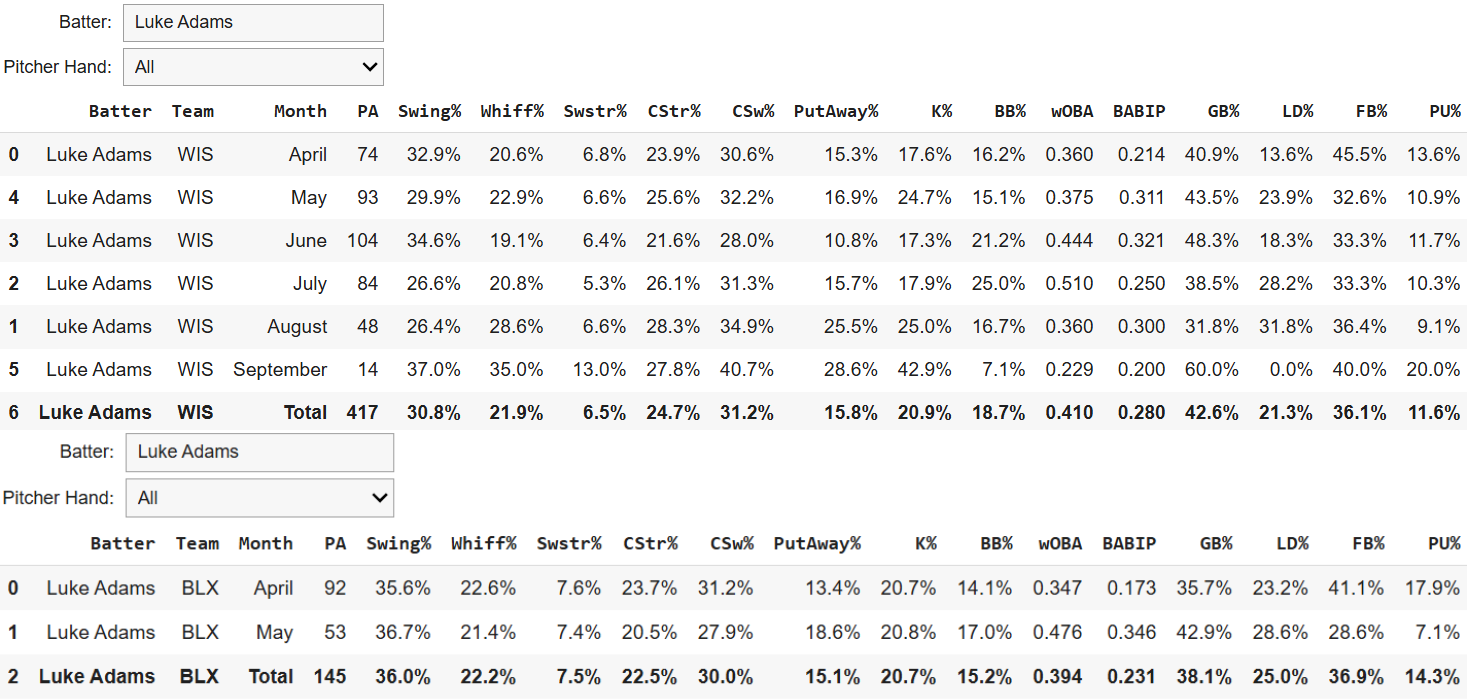Select the wOBA header in the BLX table
The image size is (1467, 699).
(1058, 544)
